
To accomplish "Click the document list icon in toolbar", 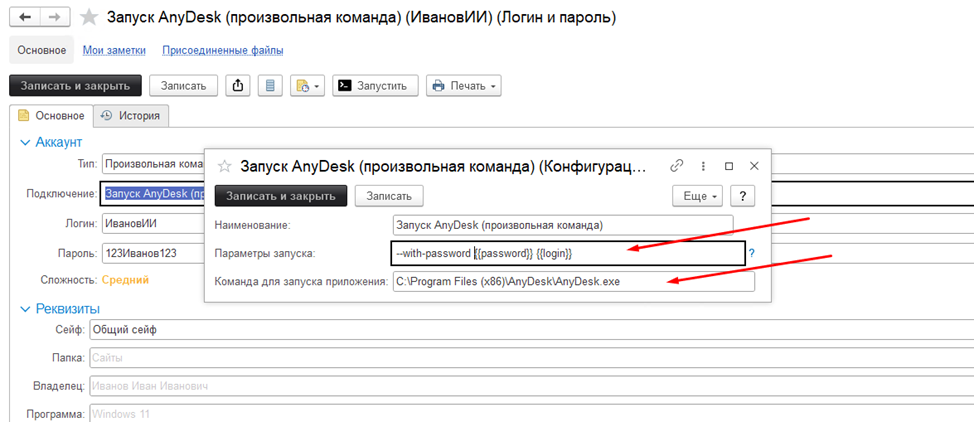I will 269,86.
